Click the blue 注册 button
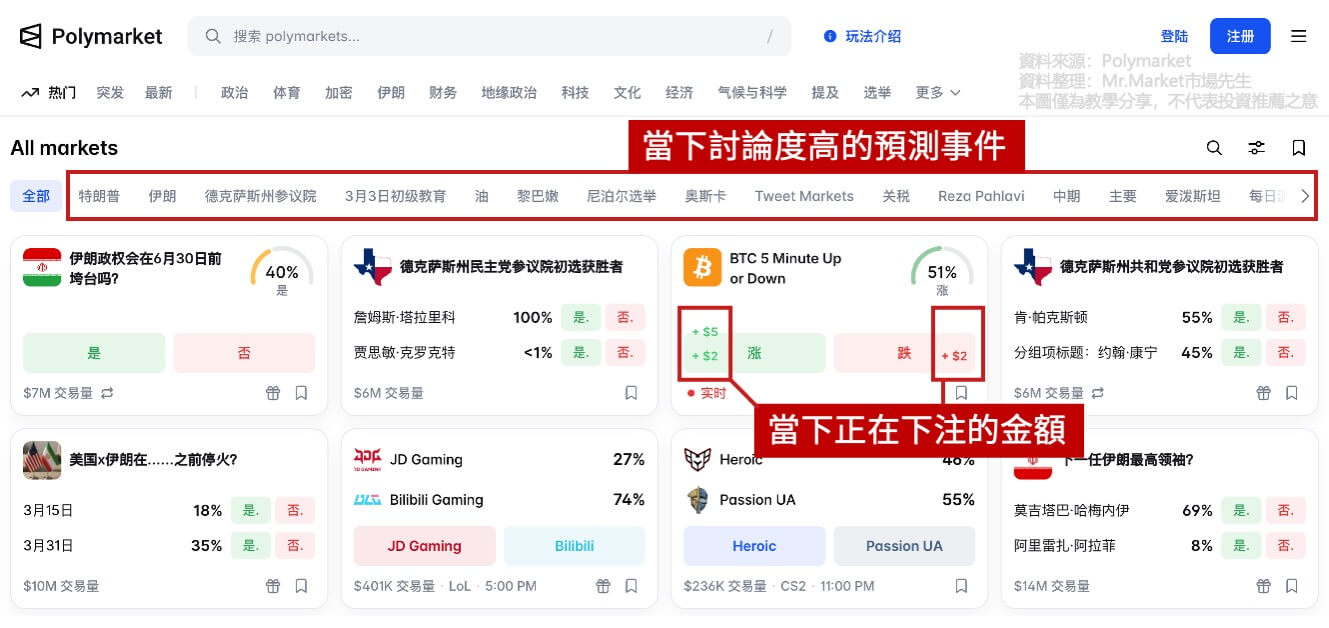This screenshot has width=1329, height=628. [1240, 36]
